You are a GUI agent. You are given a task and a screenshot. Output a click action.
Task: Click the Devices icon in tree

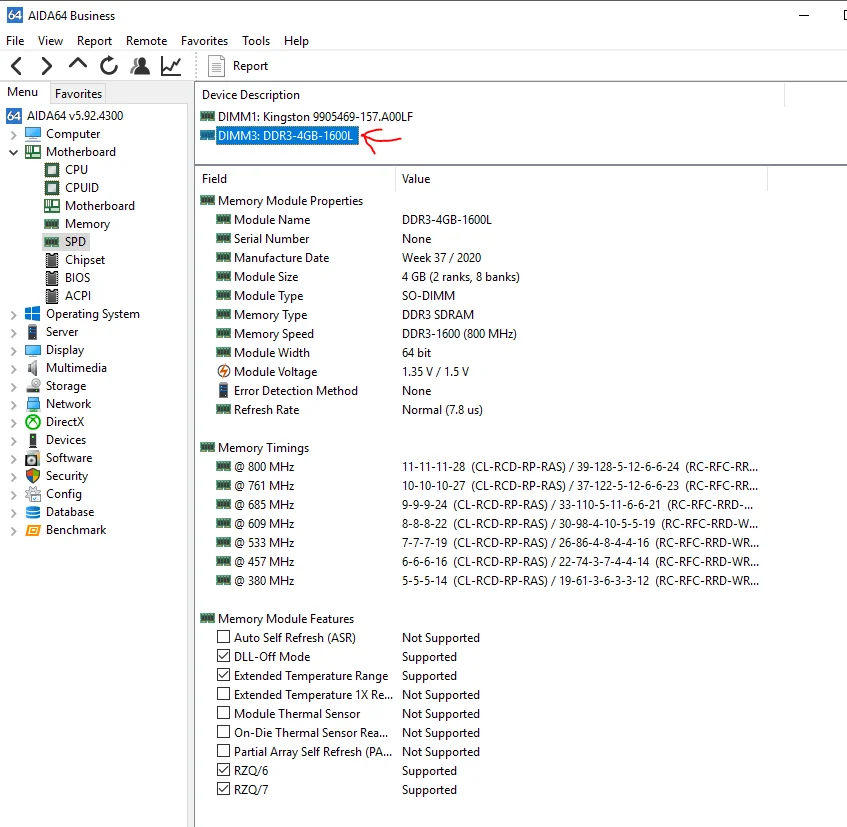tap(33, 440)
